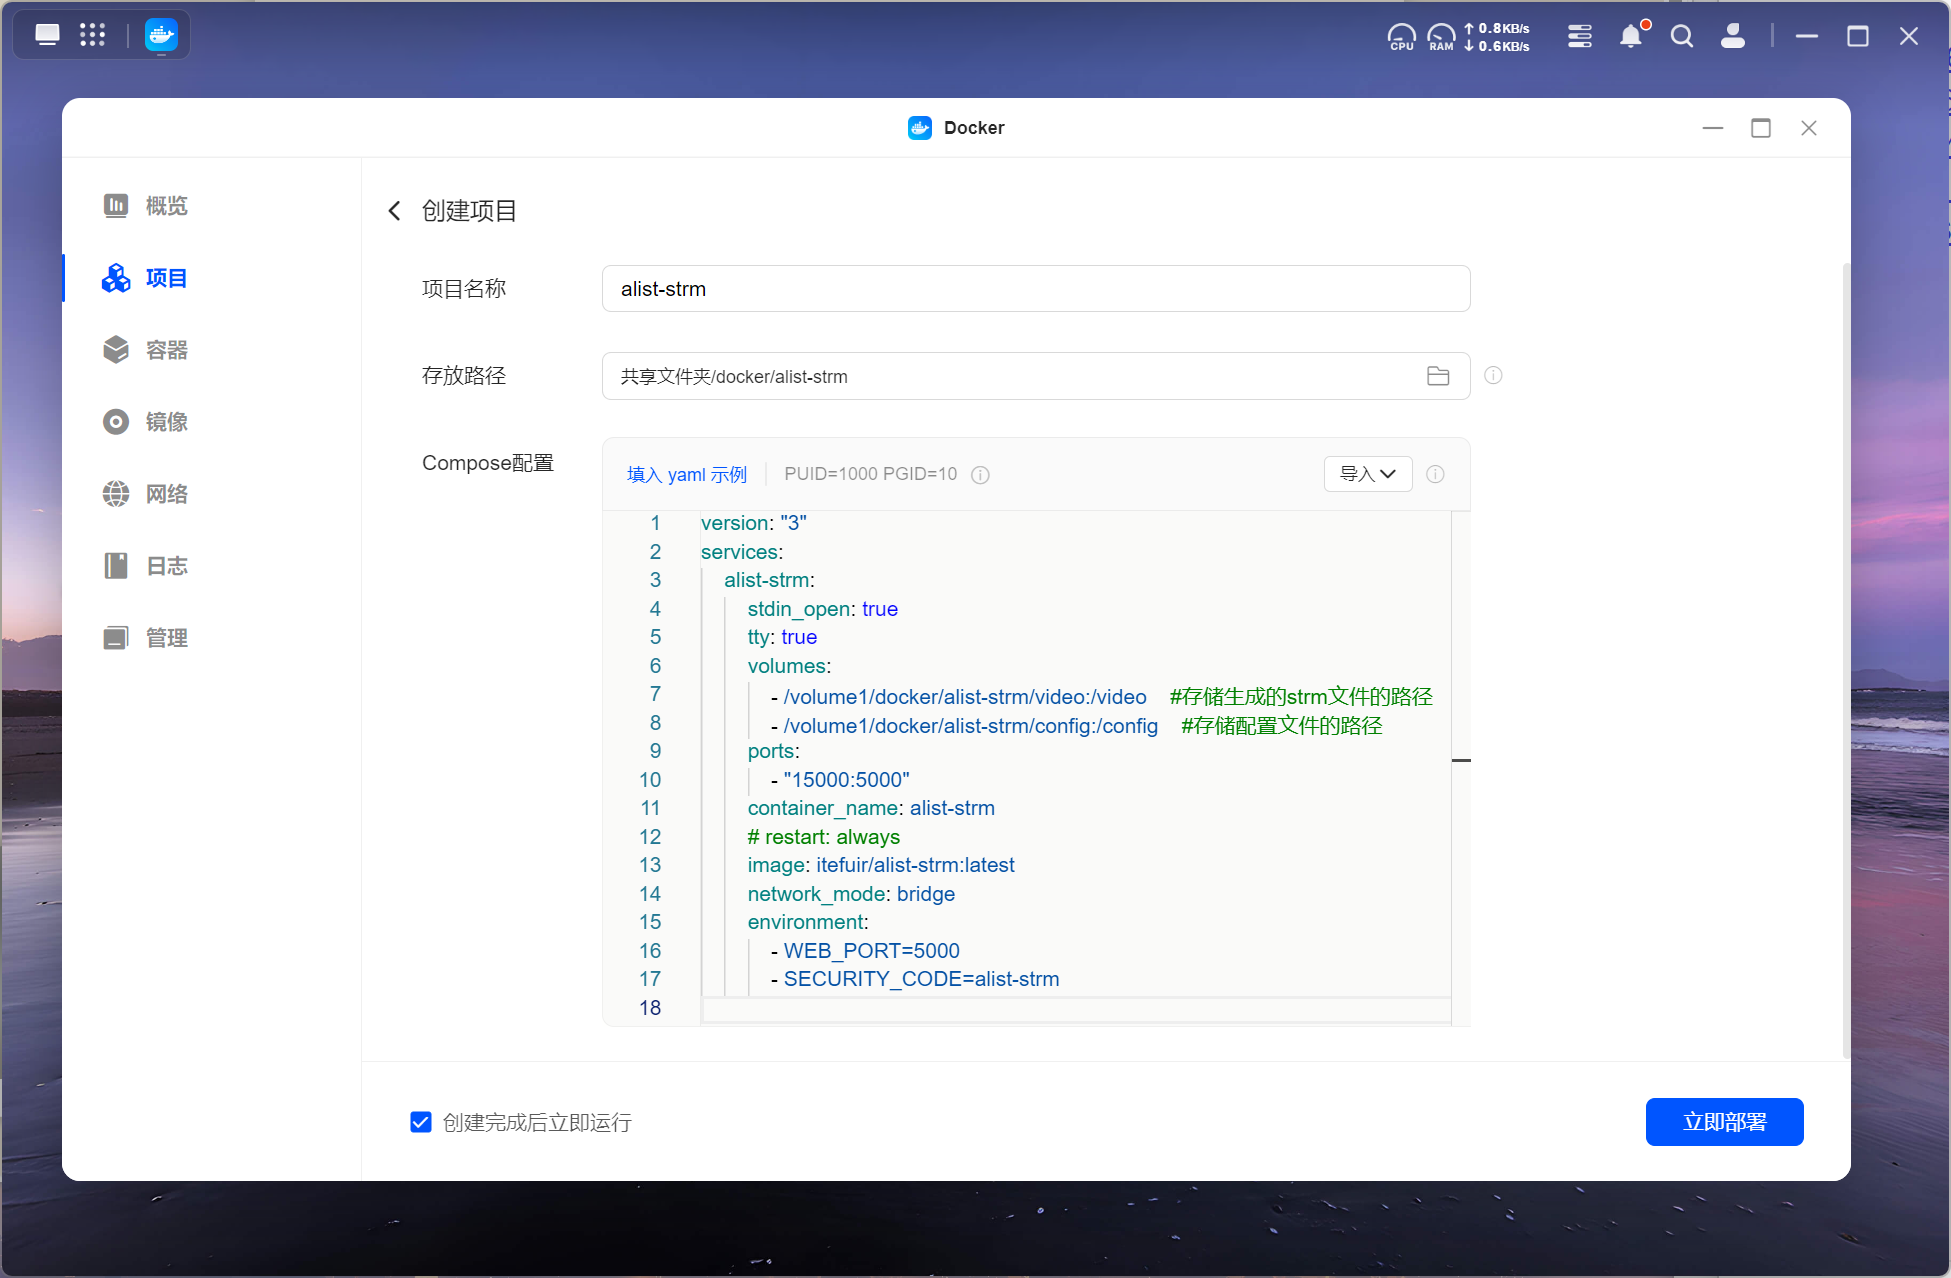Click the project name input field

1035,289
